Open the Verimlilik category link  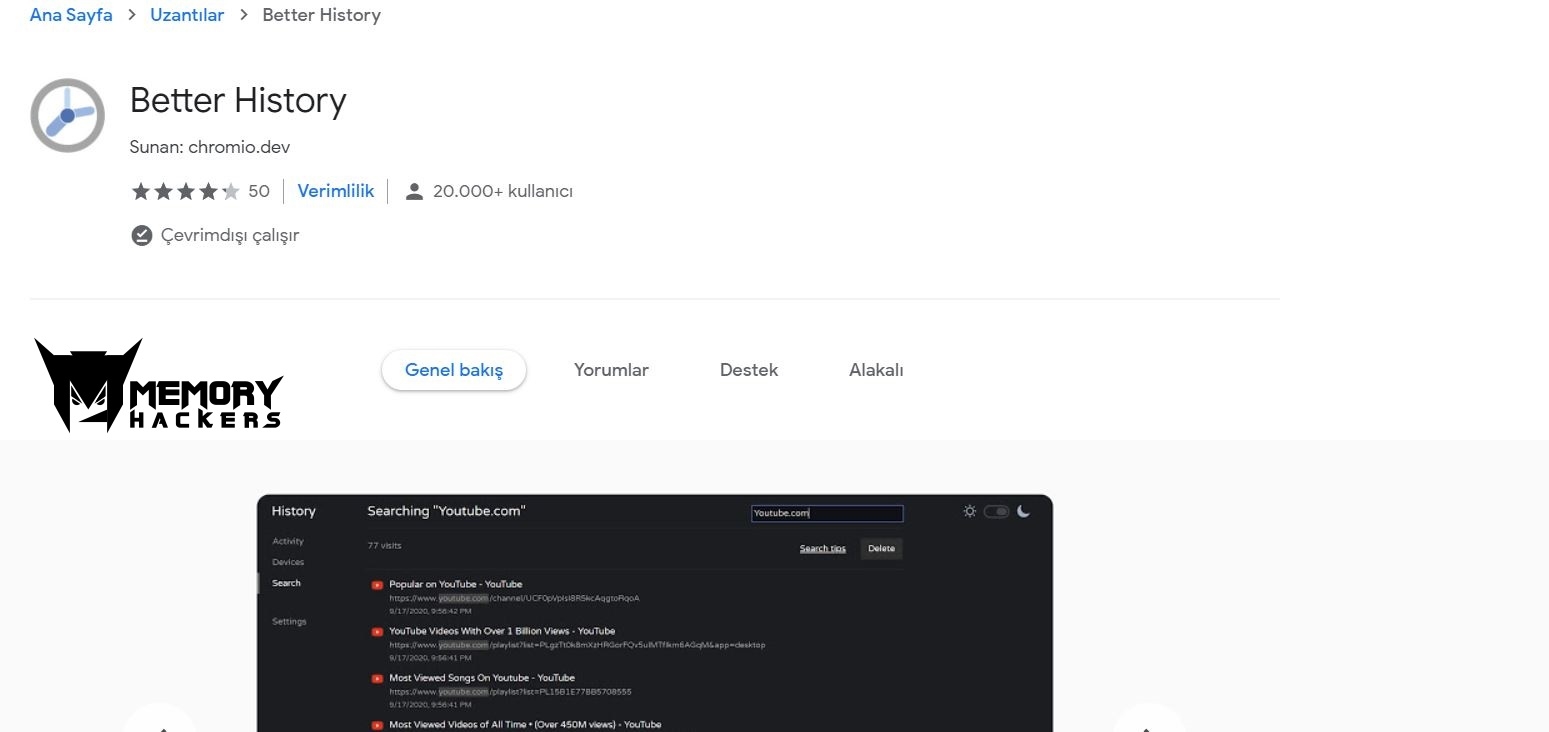click(x=336, y=191)
